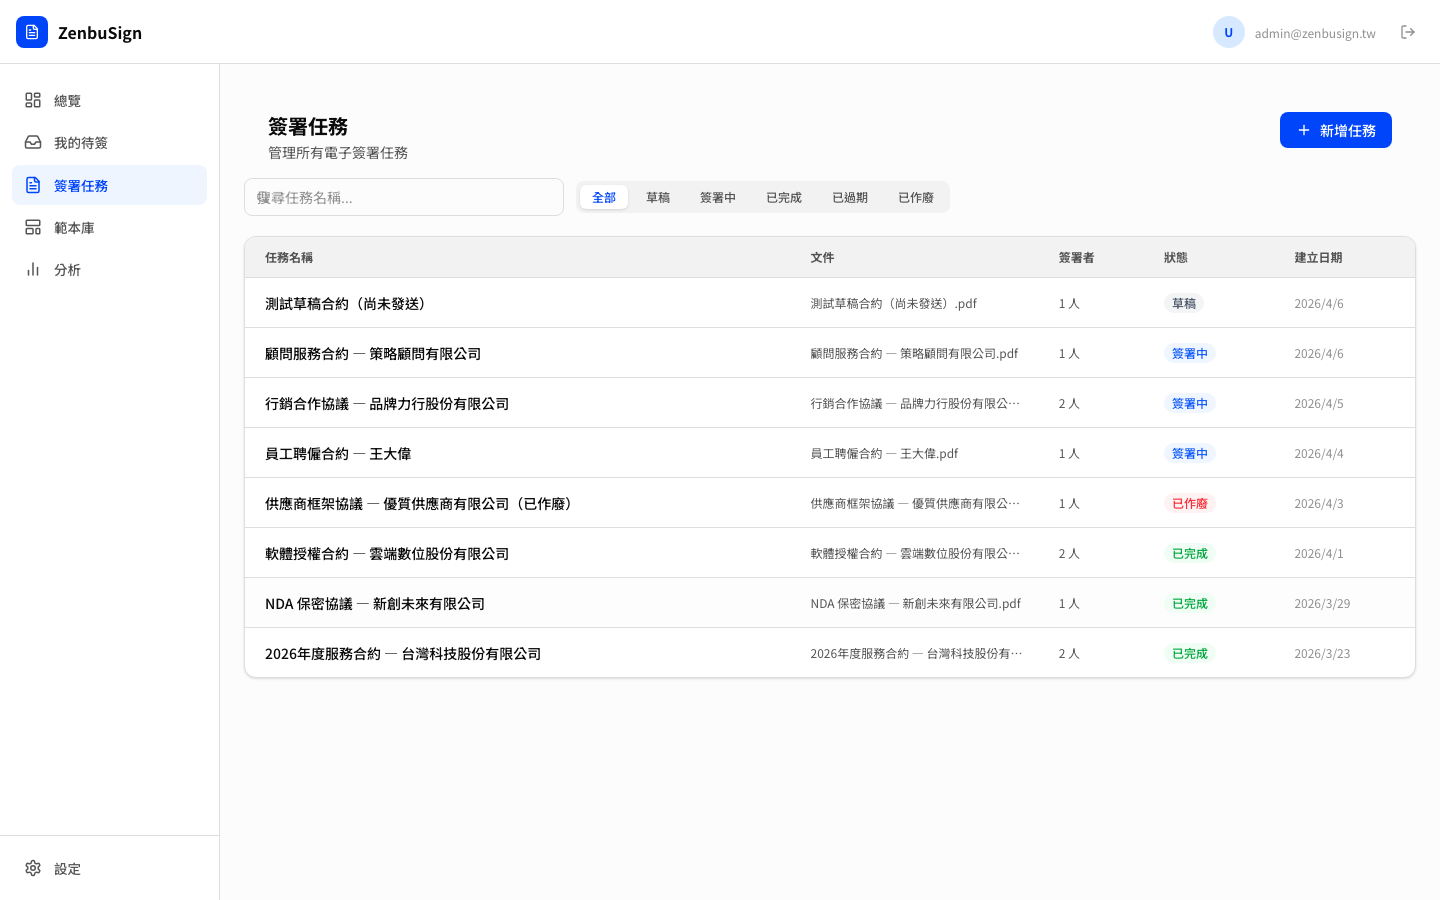Go to 範本庫 in sidebar
The width and height of the screenshot is (1440, 900).
(109, 227)
